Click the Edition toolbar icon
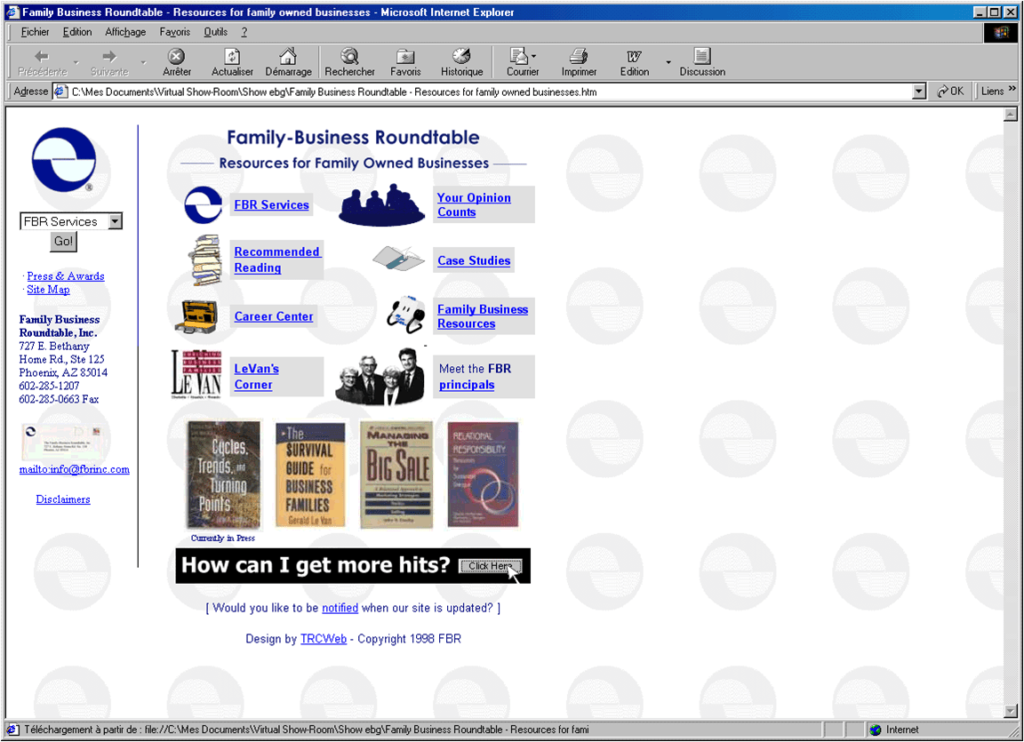The height and width of the screenshot is (742, 1024). click(x=634, y=56)
